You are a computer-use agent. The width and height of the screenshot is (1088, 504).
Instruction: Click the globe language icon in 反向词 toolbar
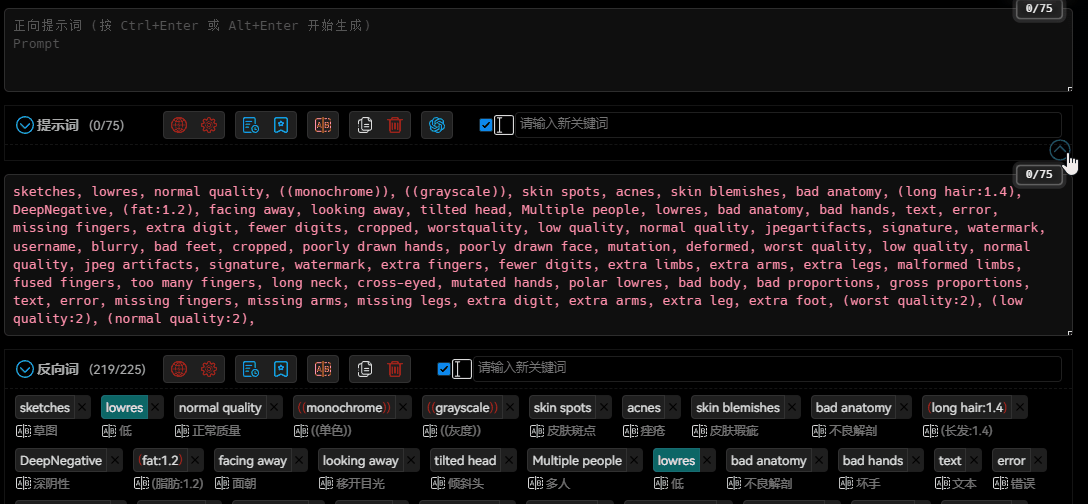click(x=179, y=369)
